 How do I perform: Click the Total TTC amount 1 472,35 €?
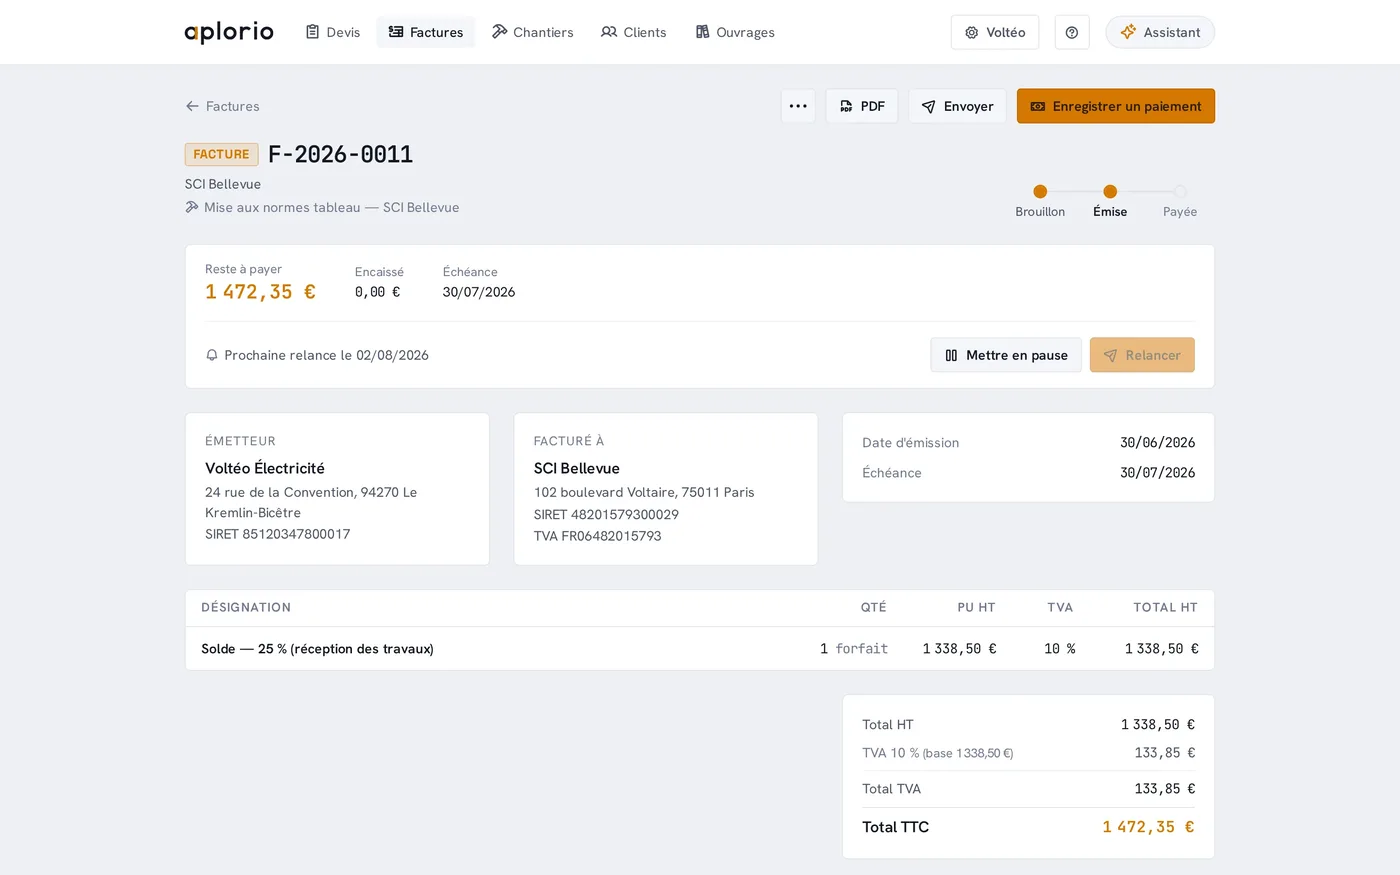click(1148, 827)
